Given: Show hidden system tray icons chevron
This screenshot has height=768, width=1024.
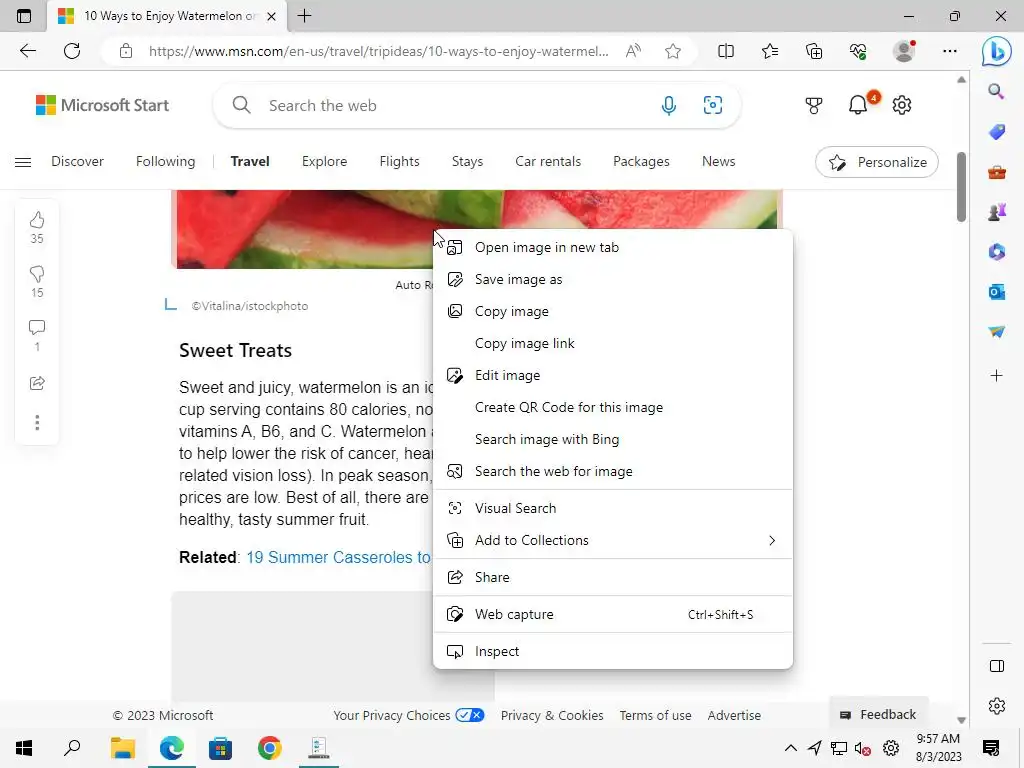Looking at the screenshot, I should pyautogui.click(x=790, y=748).
